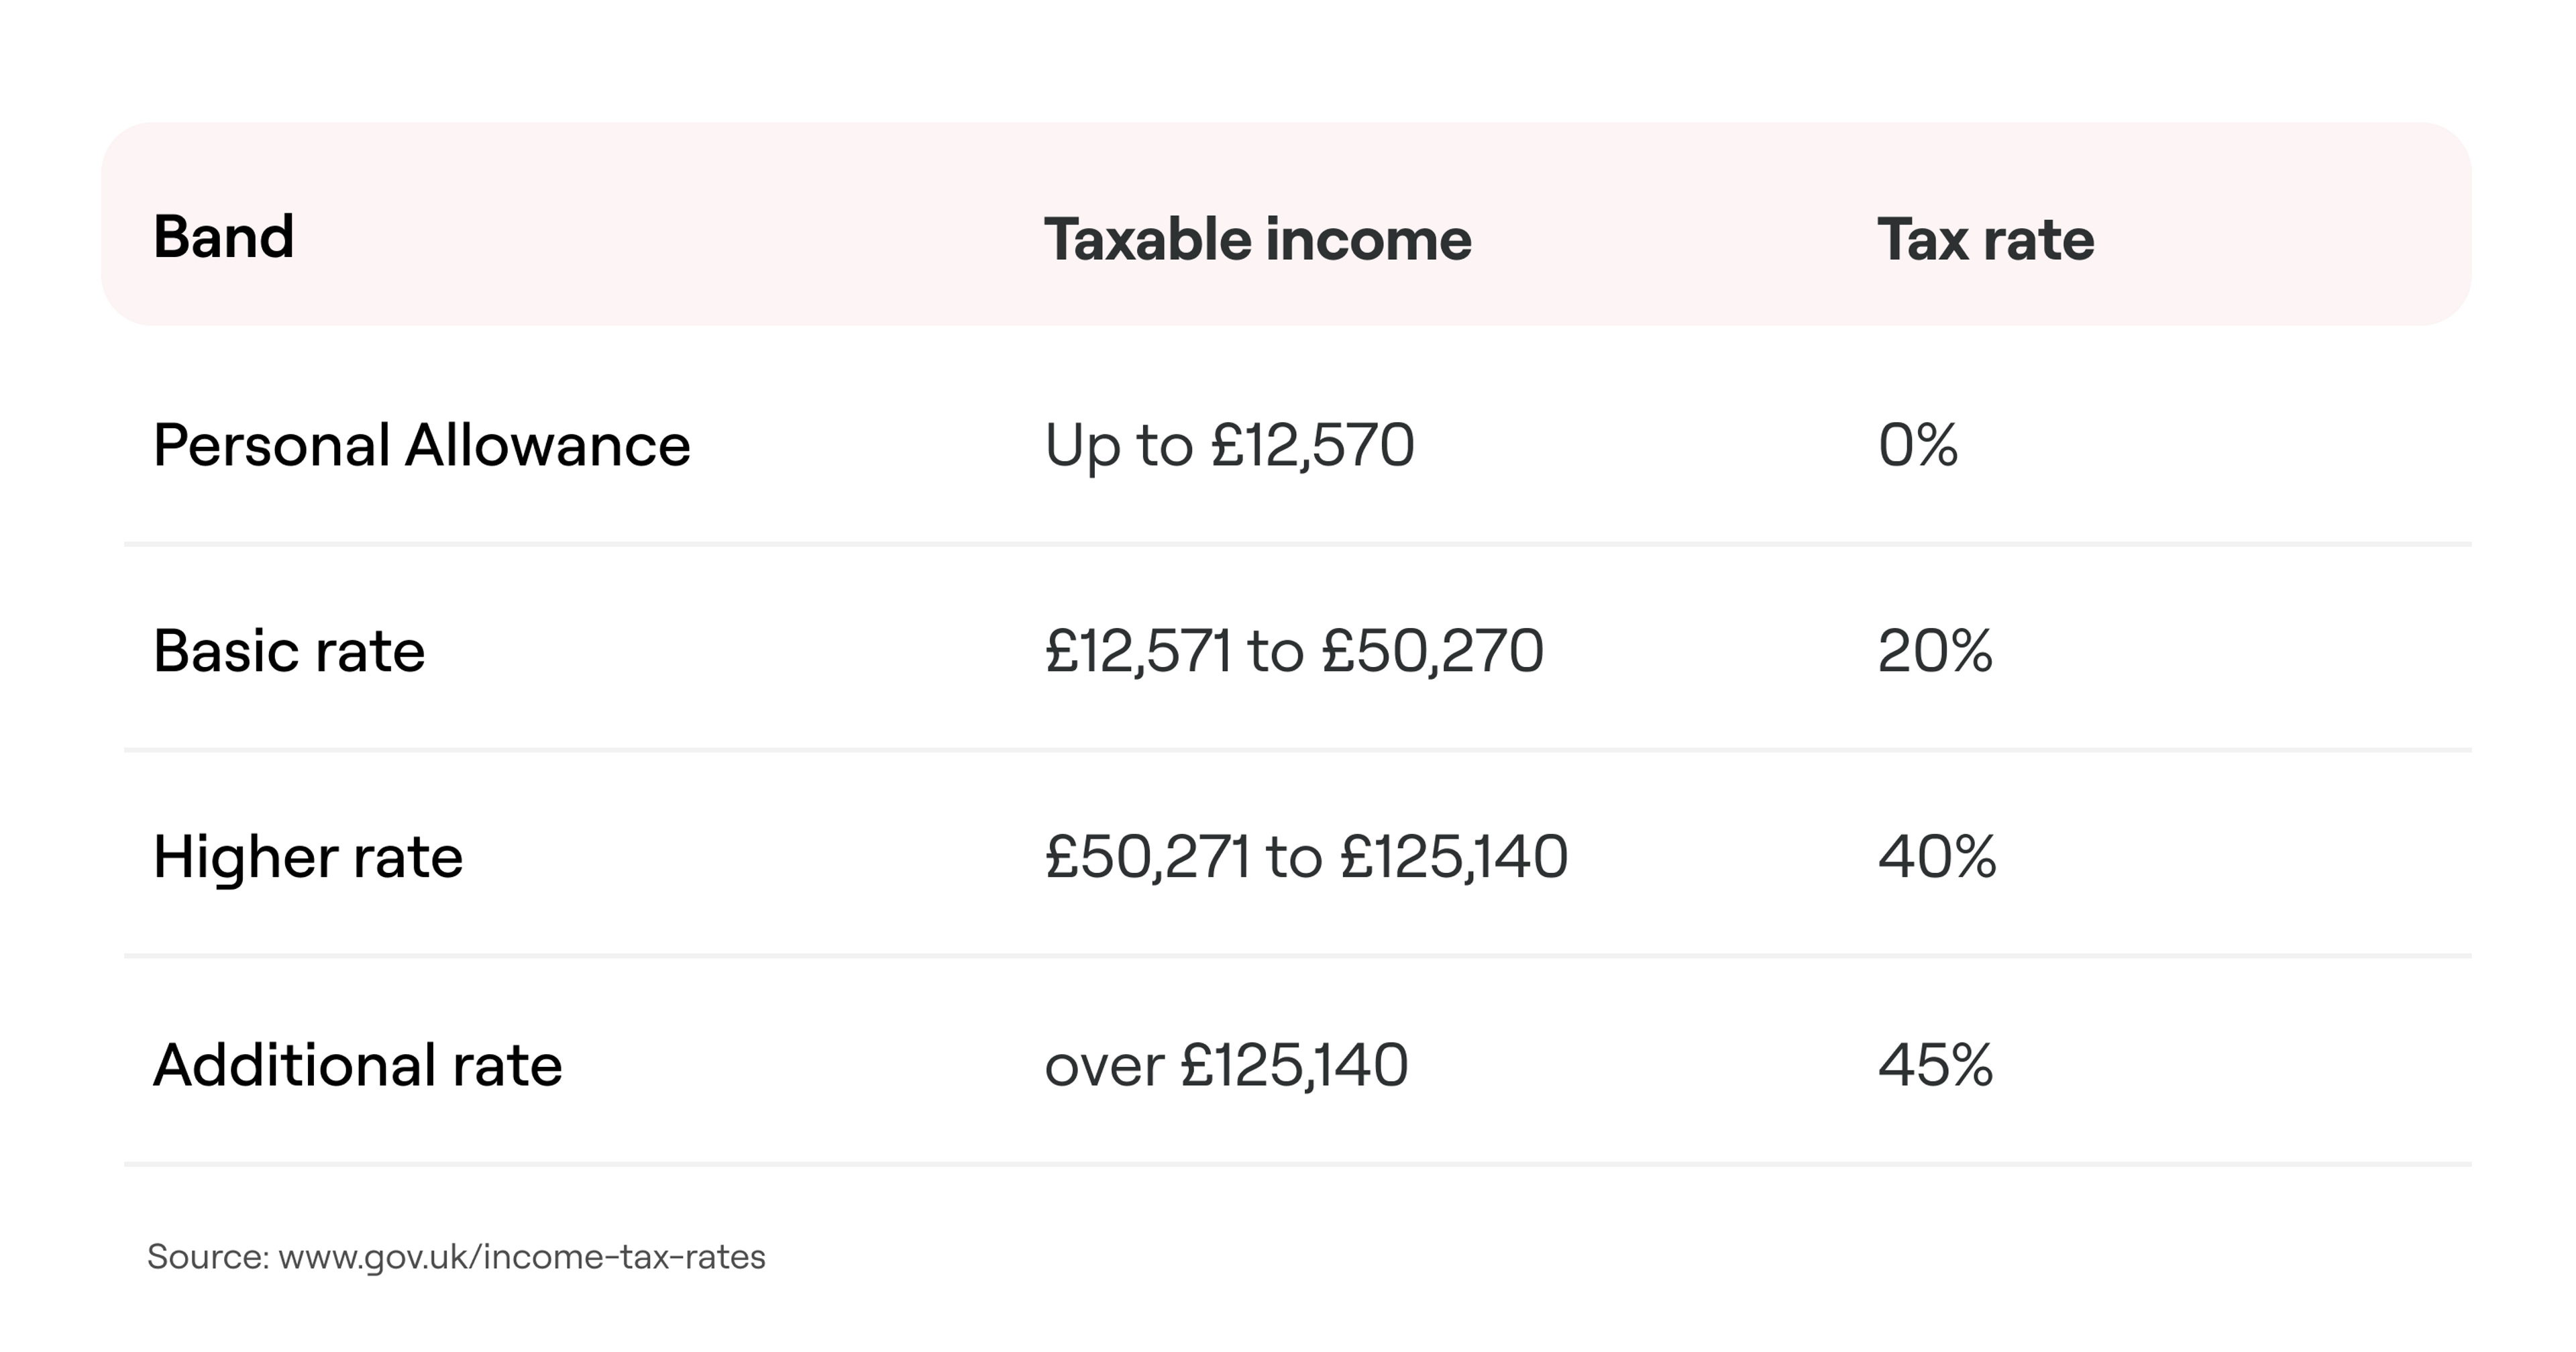Click the 20% tax rate value
2576x1352 pixels.
(x=1935, y=651)
